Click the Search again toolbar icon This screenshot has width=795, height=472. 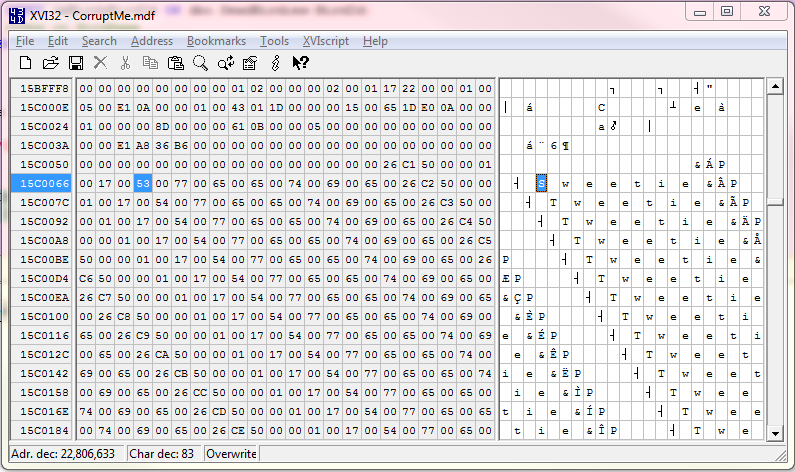[225, 63]
